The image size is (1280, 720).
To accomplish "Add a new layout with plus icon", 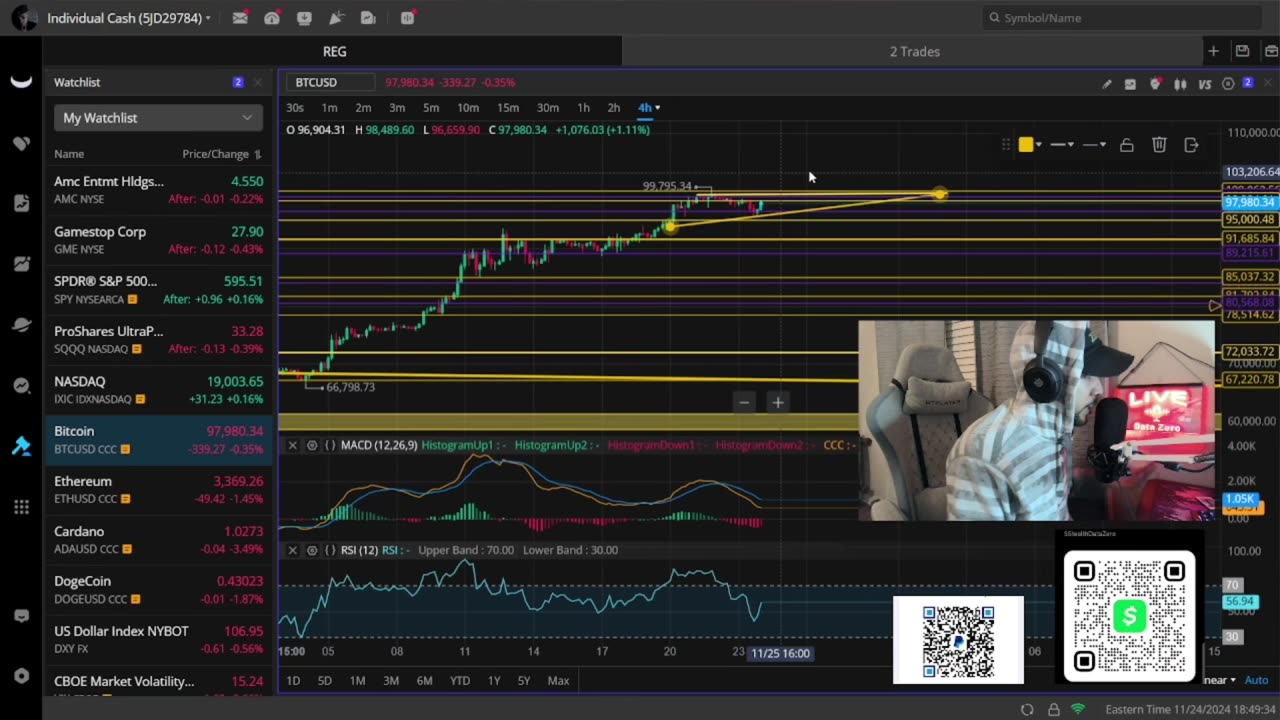I will (1213, 51).
